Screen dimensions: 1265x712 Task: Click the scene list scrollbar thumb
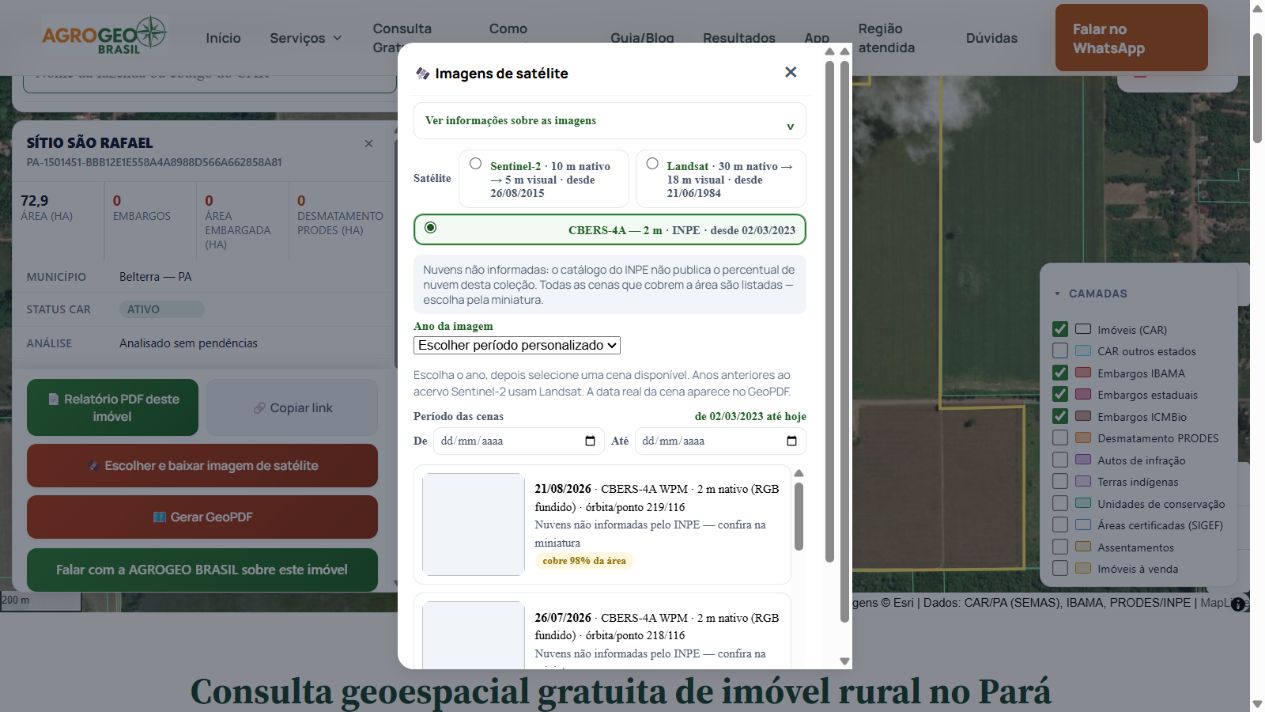[799, 516]
